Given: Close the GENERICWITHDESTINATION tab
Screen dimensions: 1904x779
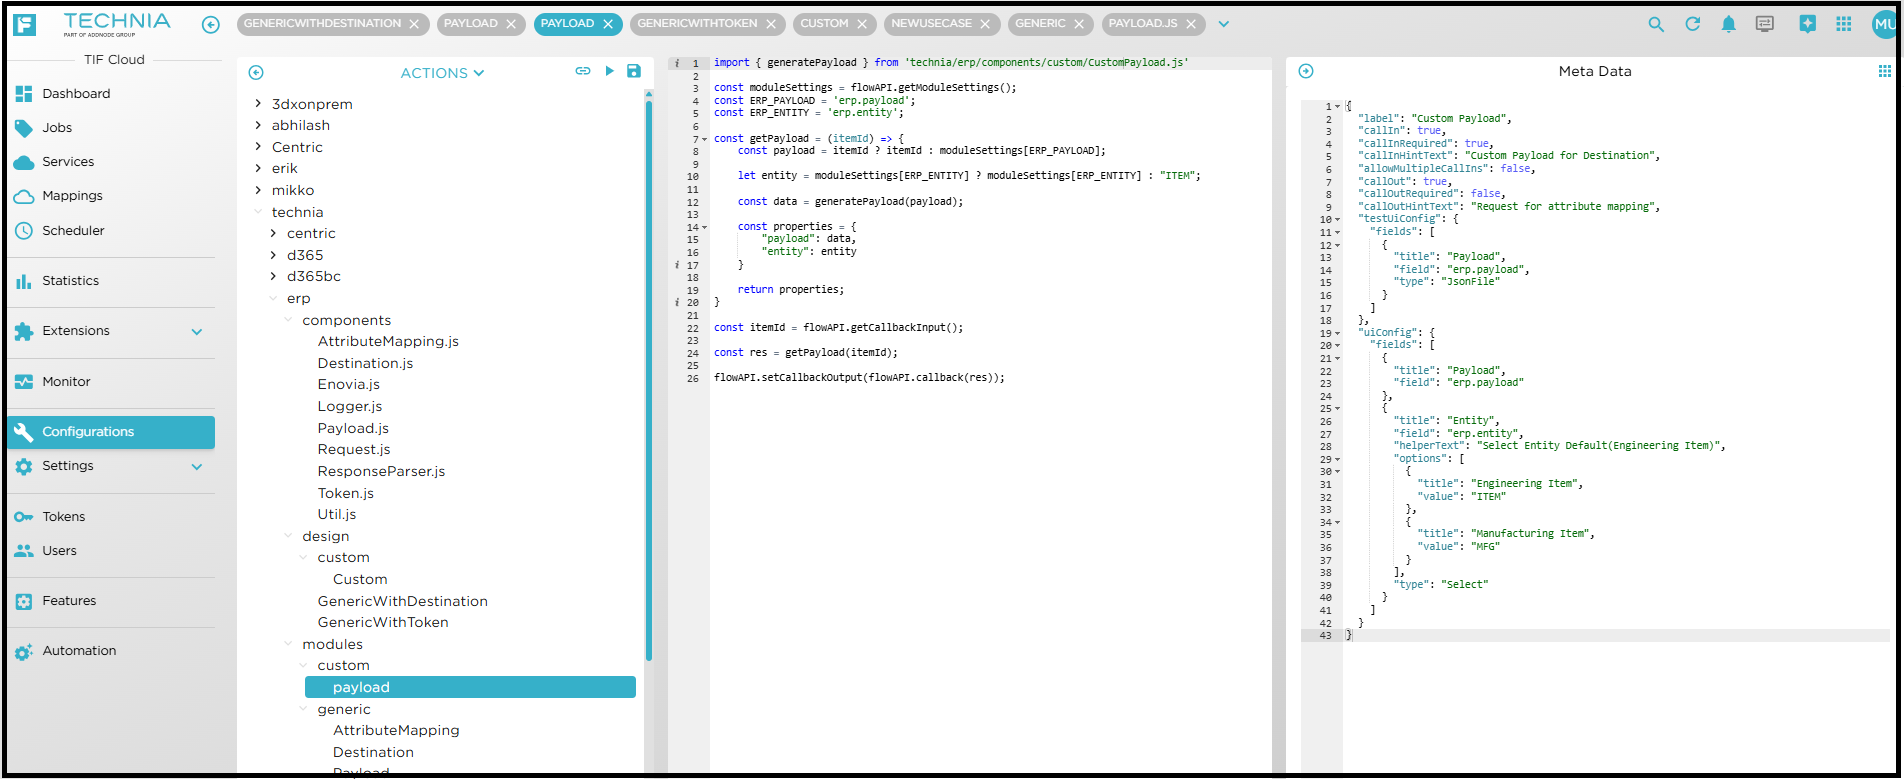Looking at the screenshot, I should pos(414,24).
